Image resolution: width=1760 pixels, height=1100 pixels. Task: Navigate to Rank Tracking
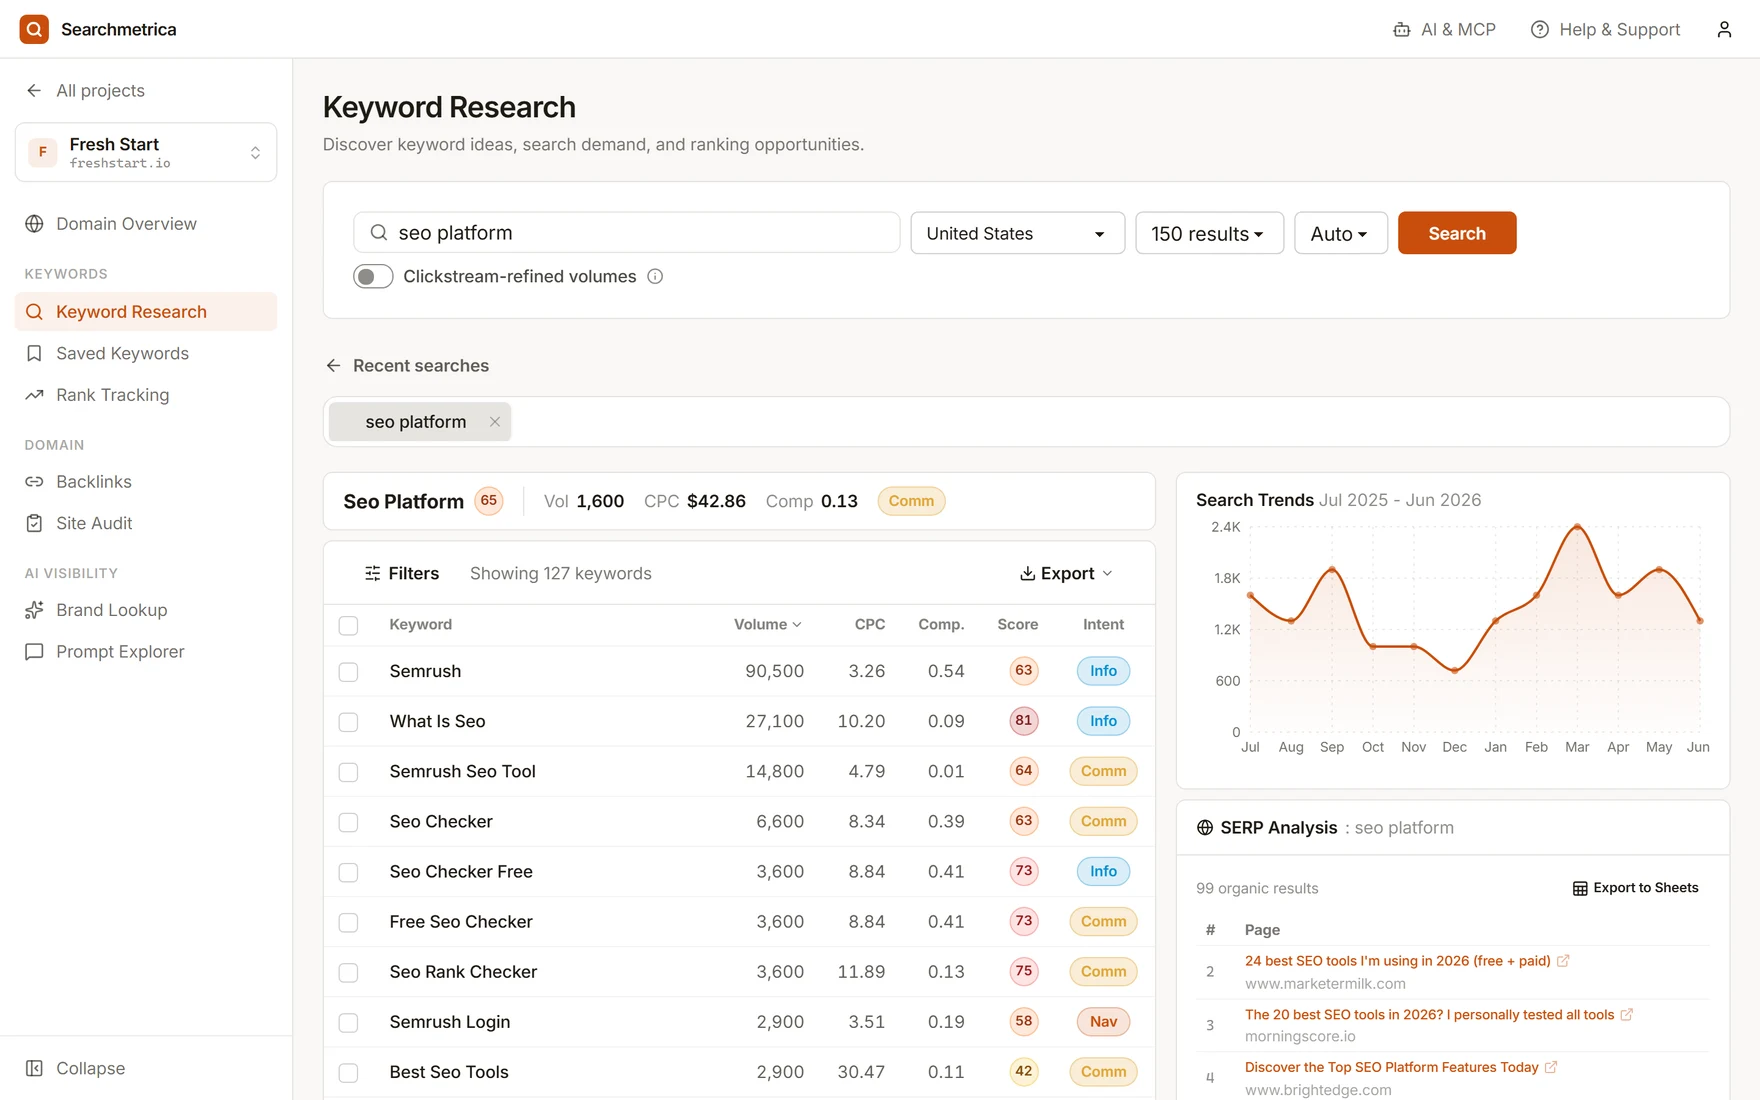[146, 395]
